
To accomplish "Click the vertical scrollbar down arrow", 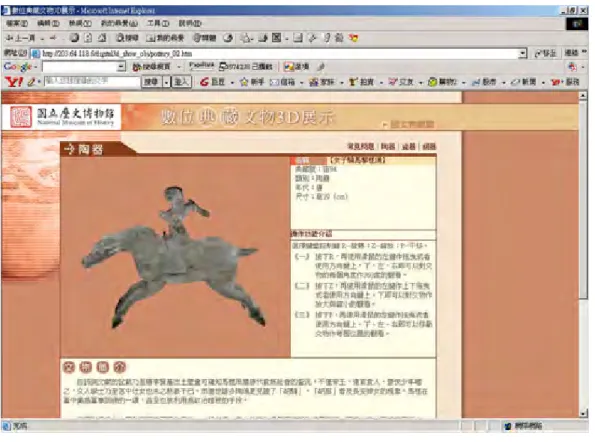I will [583, 414].
